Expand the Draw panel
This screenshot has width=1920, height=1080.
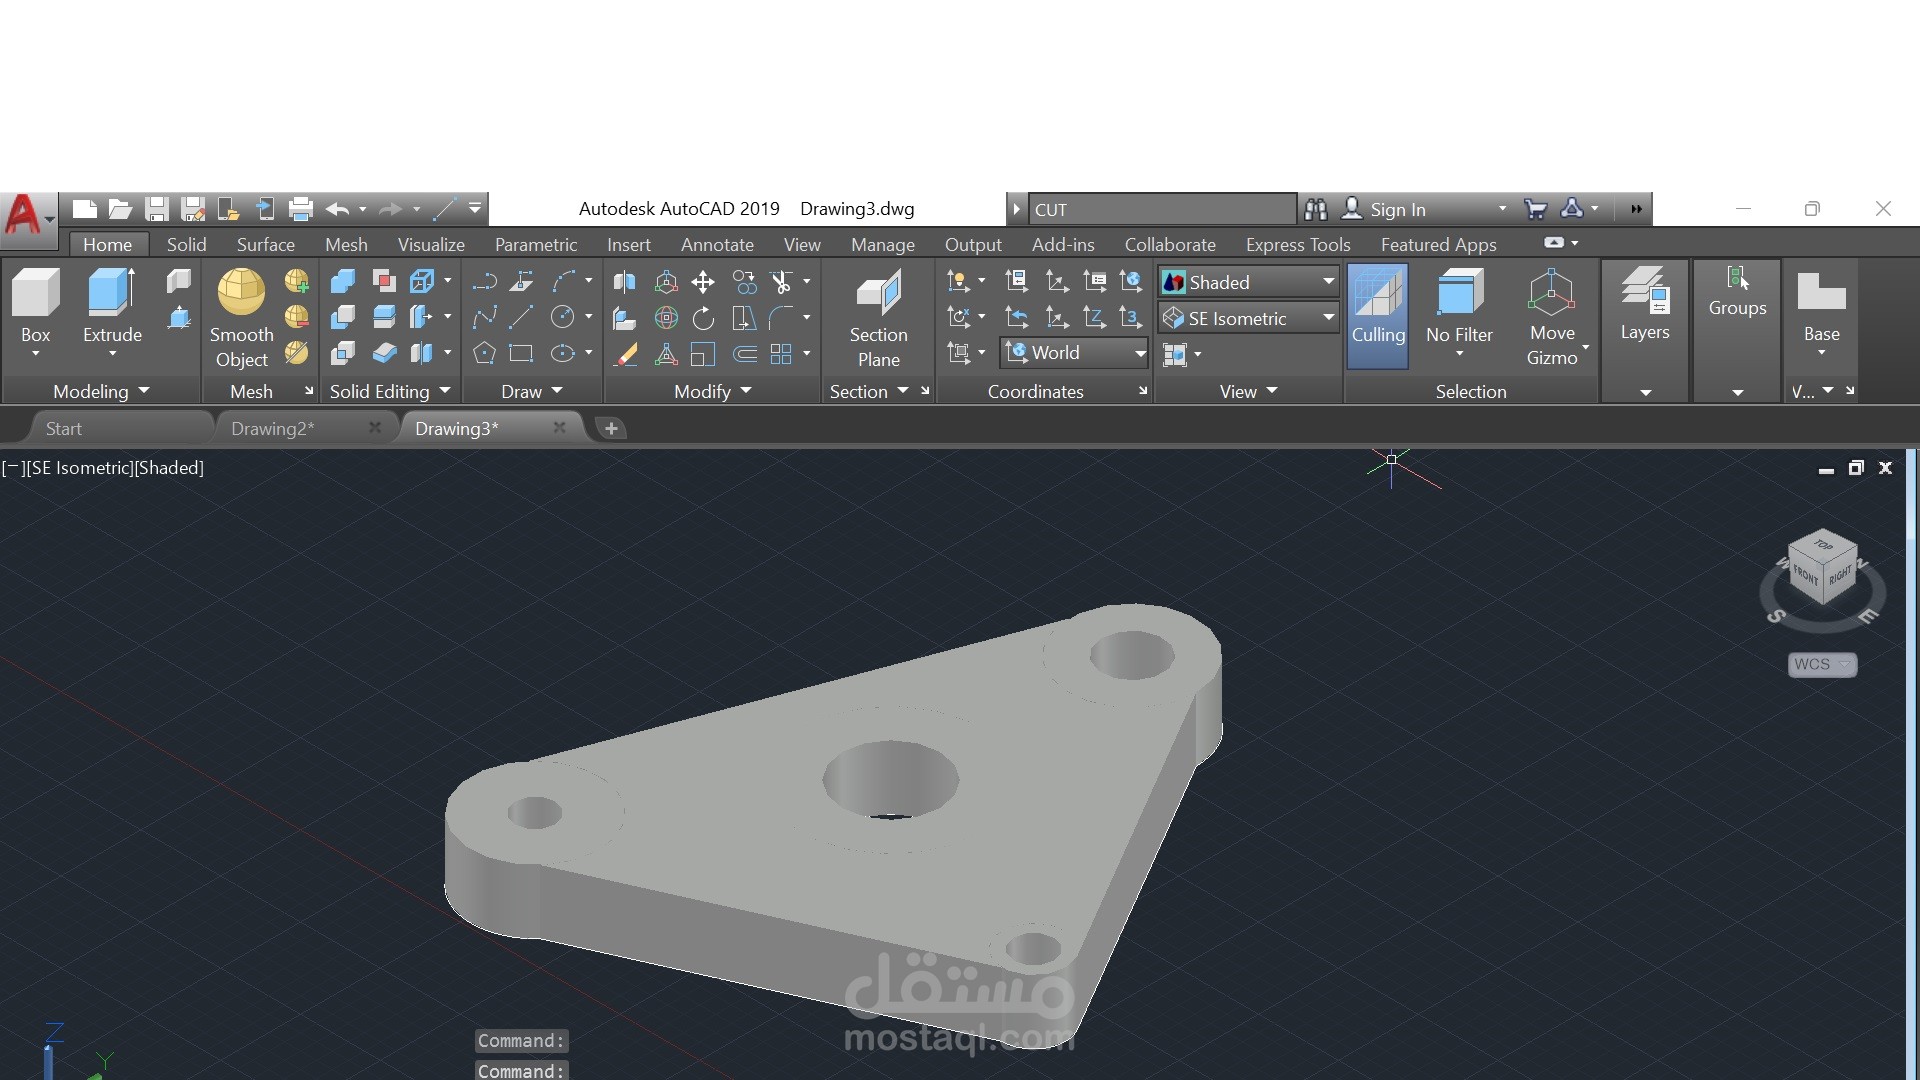[532, 391]
